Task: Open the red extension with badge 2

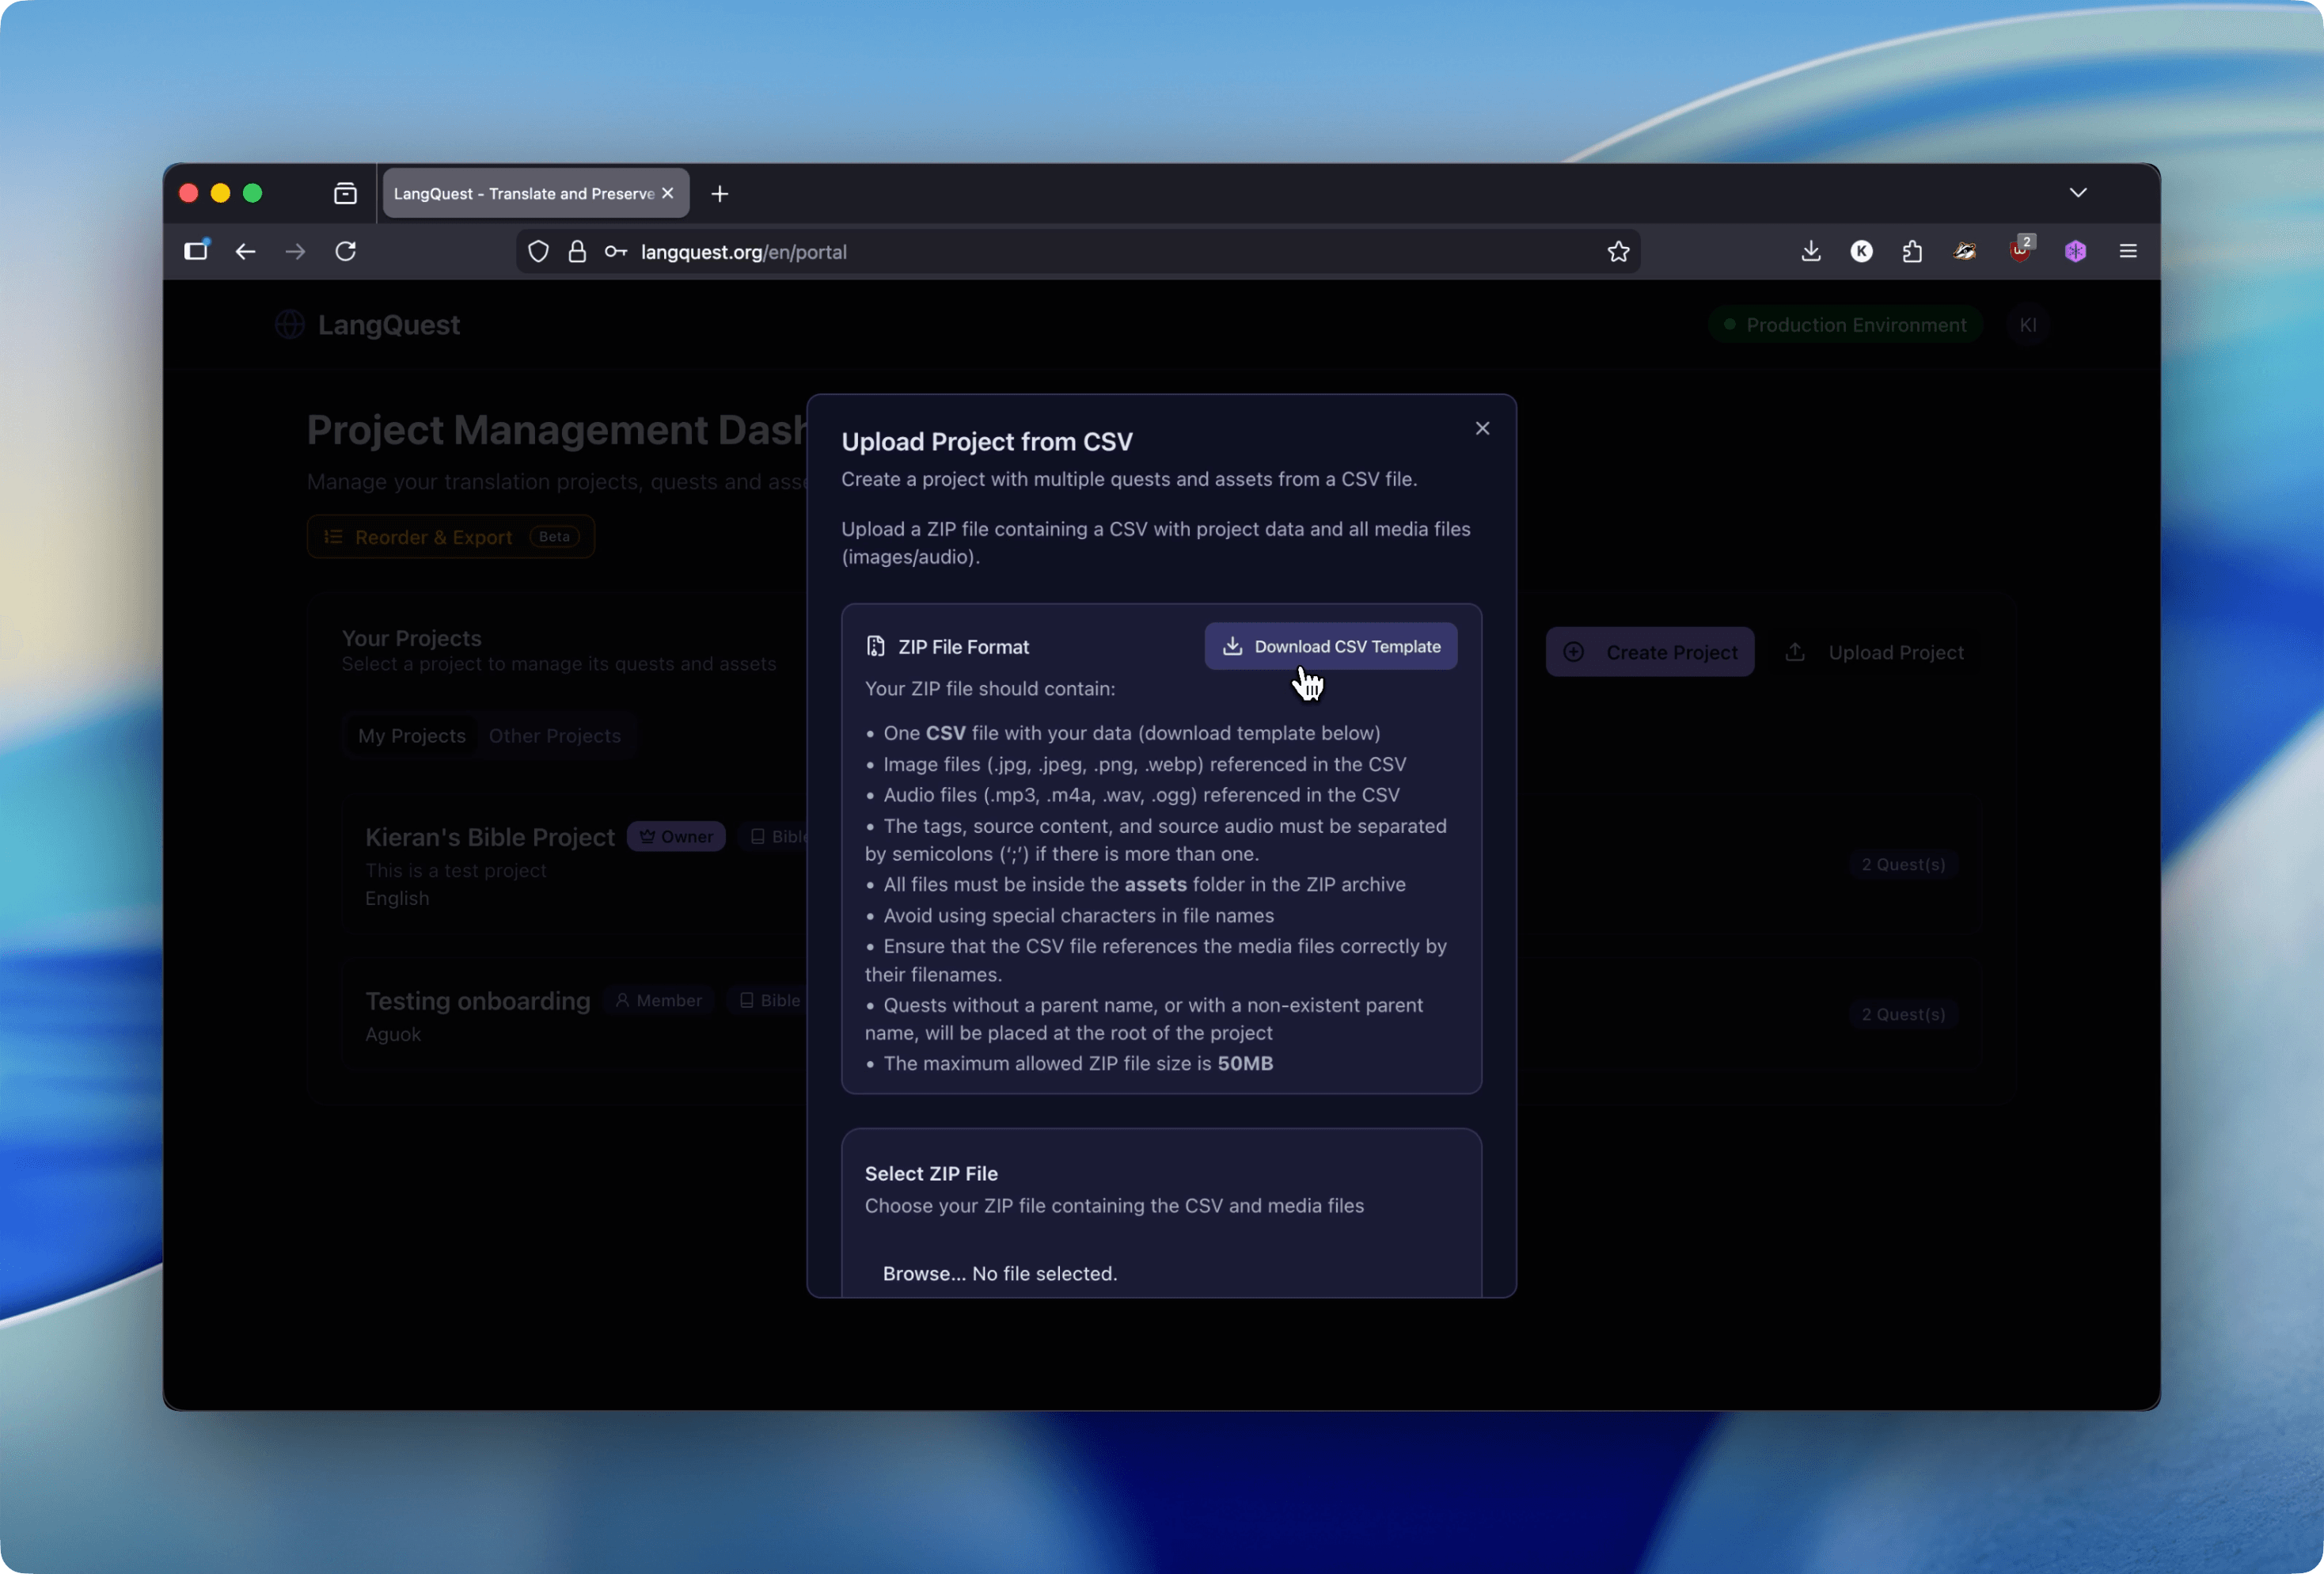Action: click(2021, 250)
